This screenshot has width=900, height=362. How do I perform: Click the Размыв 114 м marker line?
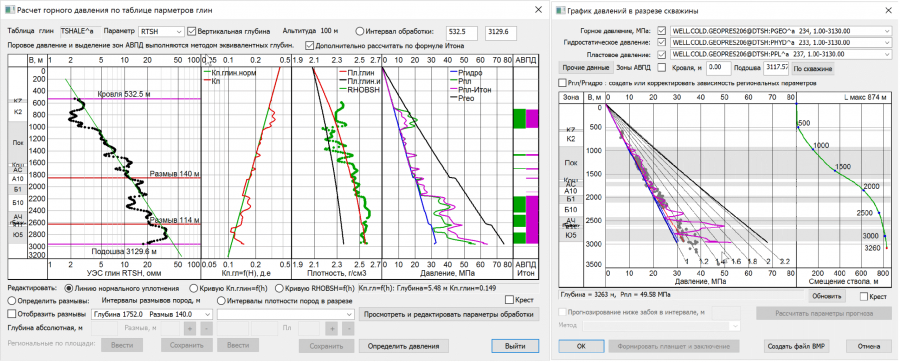(x=123, y=224)
